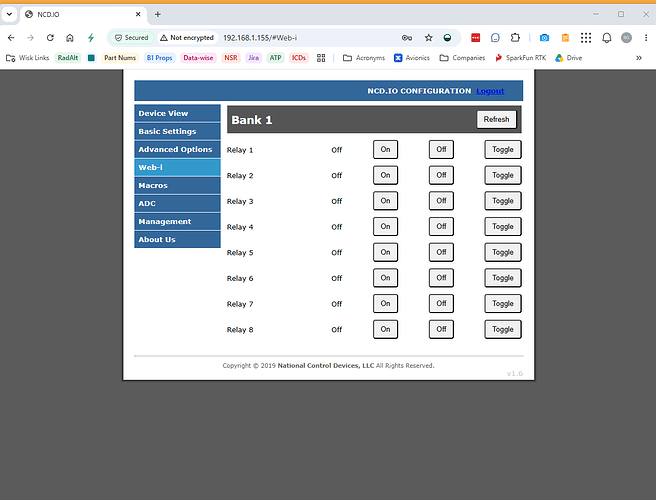Turn Relay 2 off
Screen dimensions: 656x500
[x=441, y=175]
